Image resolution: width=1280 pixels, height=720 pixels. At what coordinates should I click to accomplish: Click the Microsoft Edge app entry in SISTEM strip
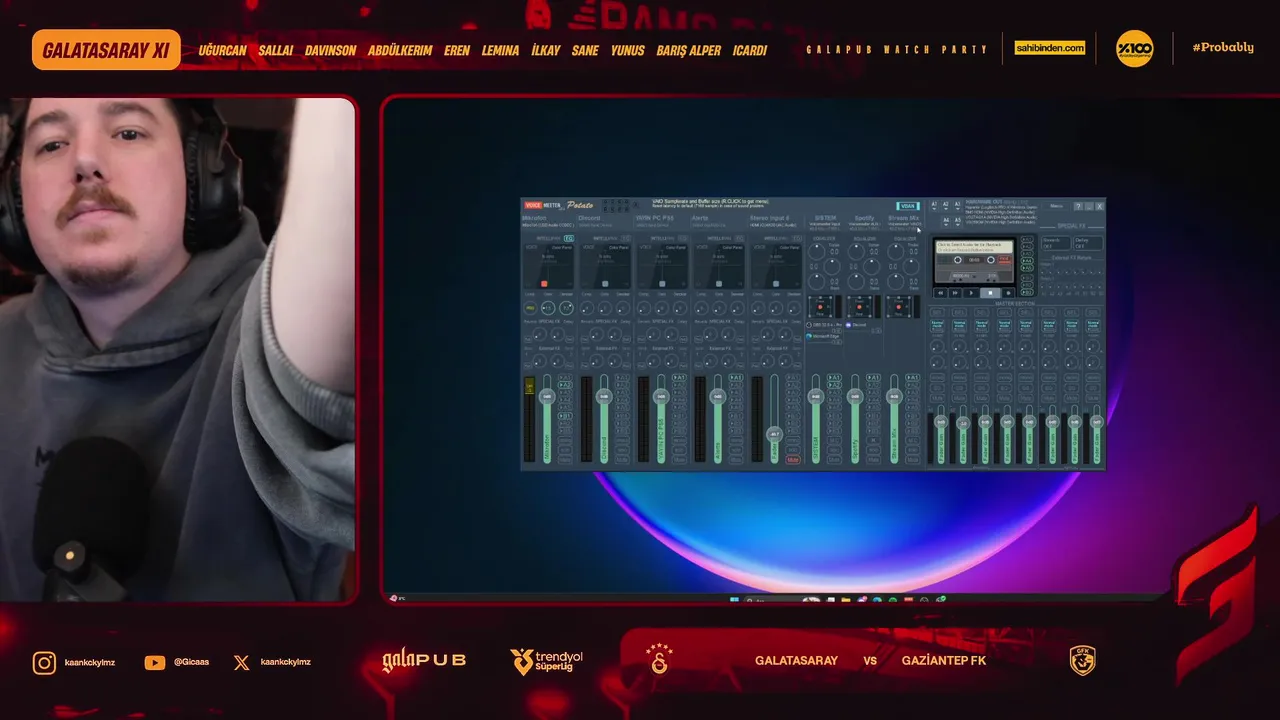(825, 336)
